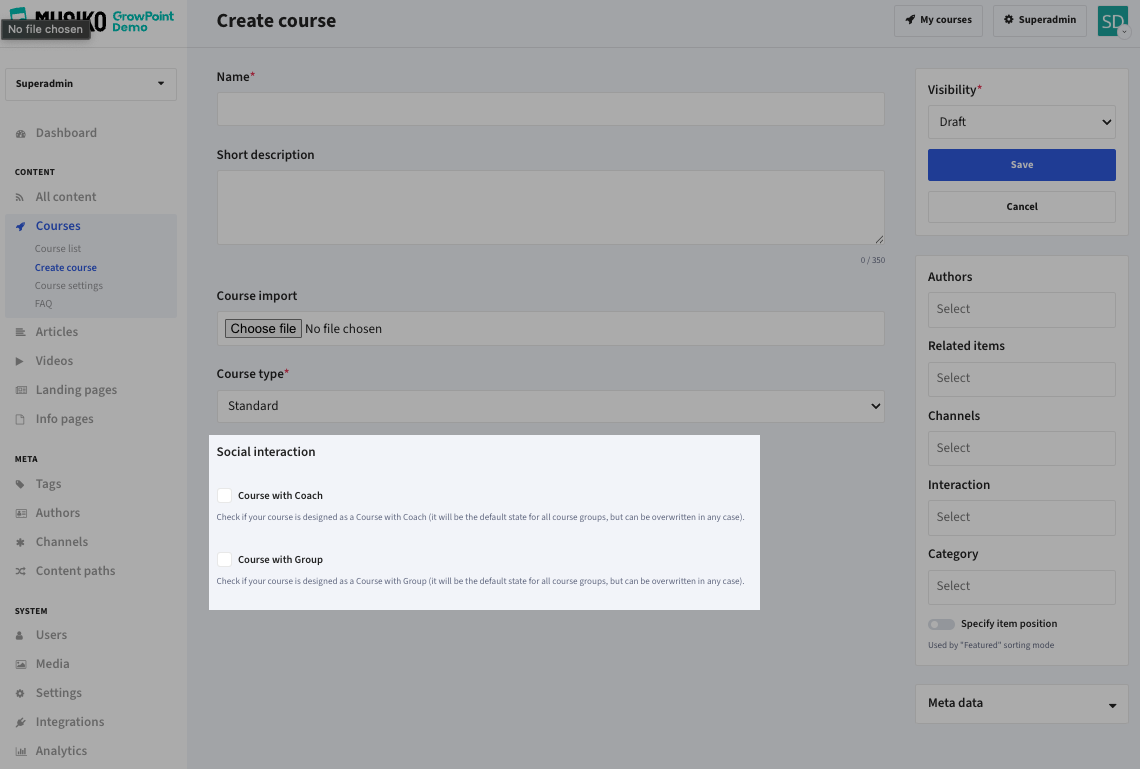Select Create course submenu item
This screenshot has height=769, width=1140.
pos(65,267)
